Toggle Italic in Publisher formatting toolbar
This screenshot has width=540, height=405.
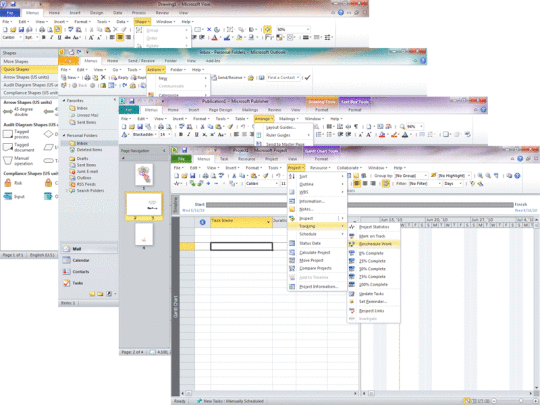pos(188,135)
